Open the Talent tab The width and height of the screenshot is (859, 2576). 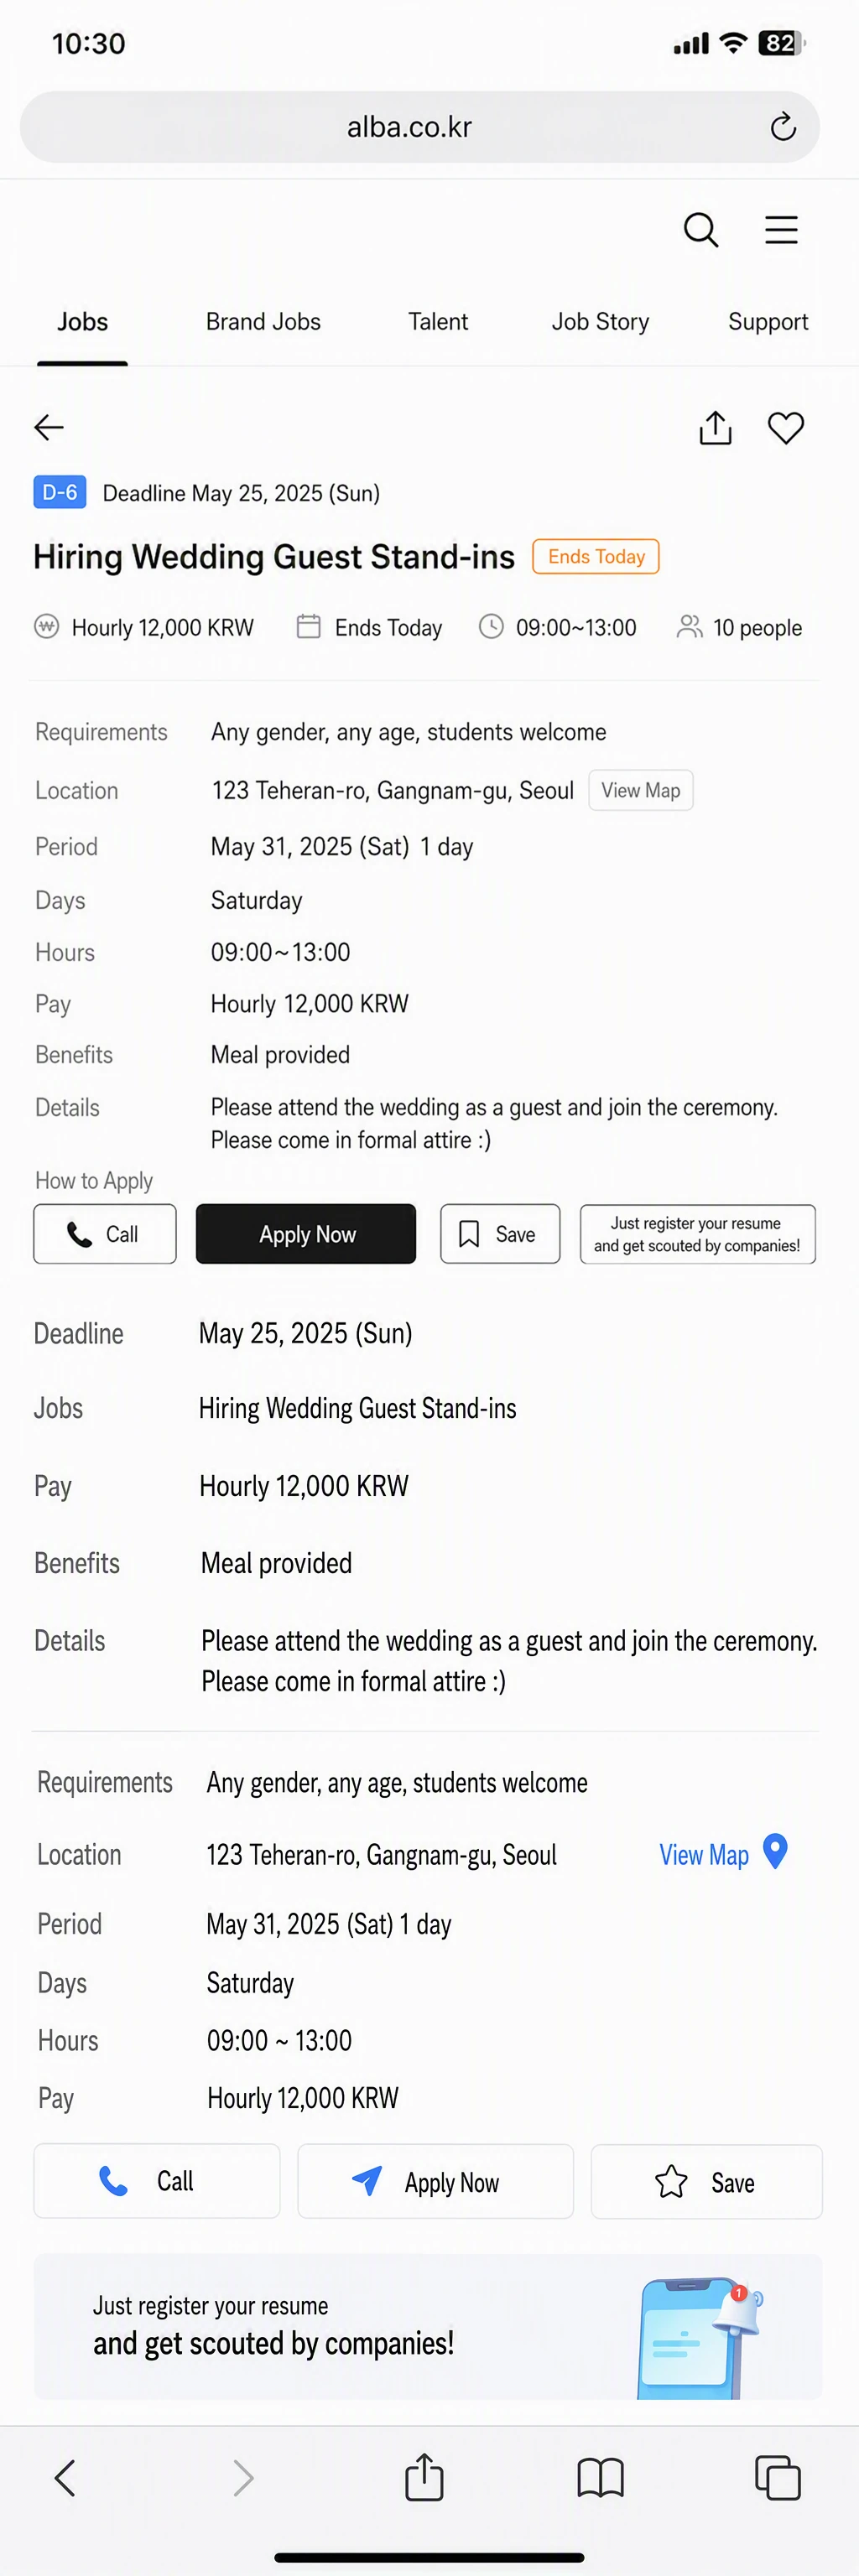click(x=438, y=322)
